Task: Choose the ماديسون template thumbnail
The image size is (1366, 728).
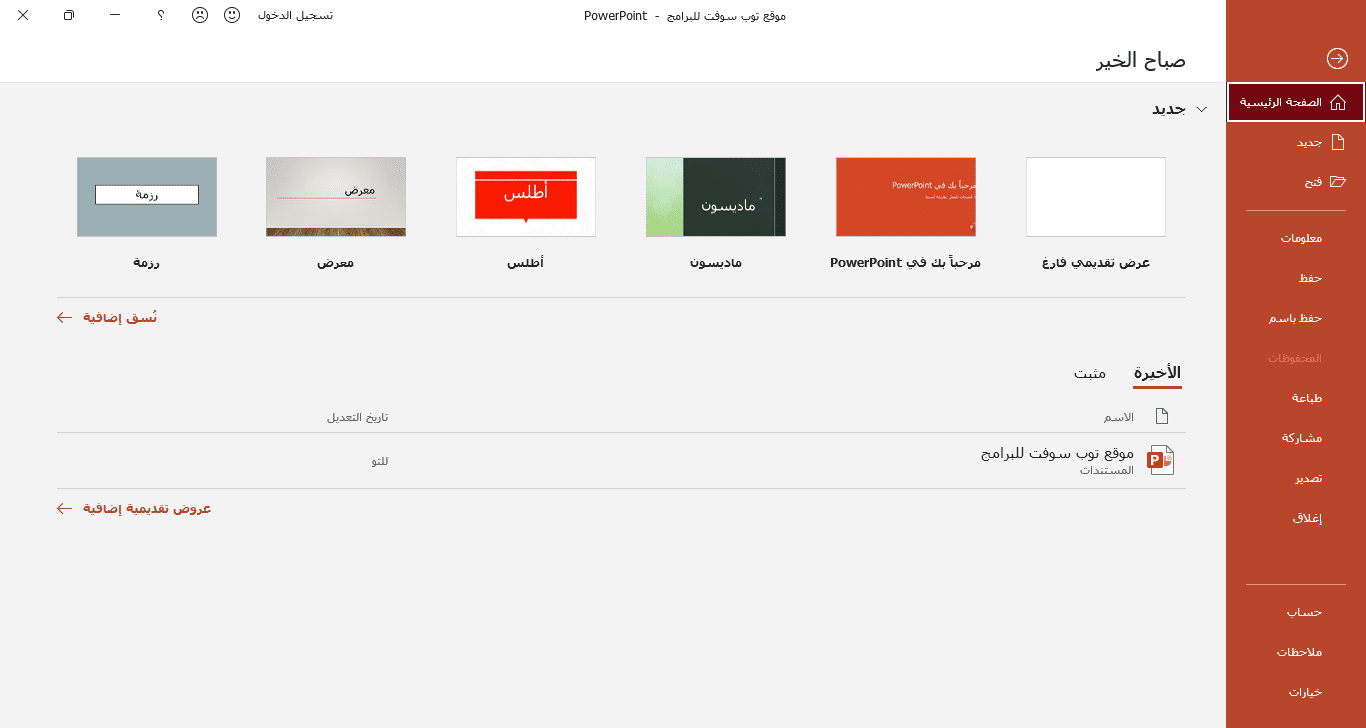Action: point(716,197)
